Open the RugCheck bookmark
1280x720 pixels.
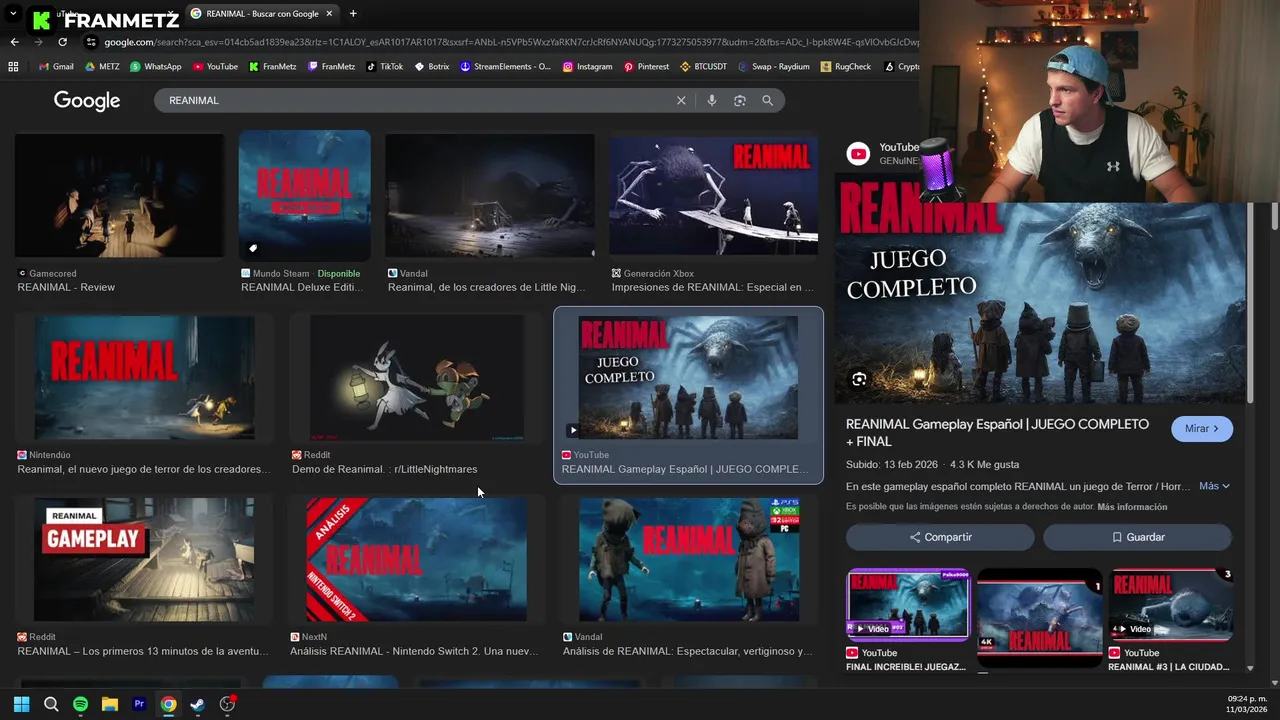[845, 67]
